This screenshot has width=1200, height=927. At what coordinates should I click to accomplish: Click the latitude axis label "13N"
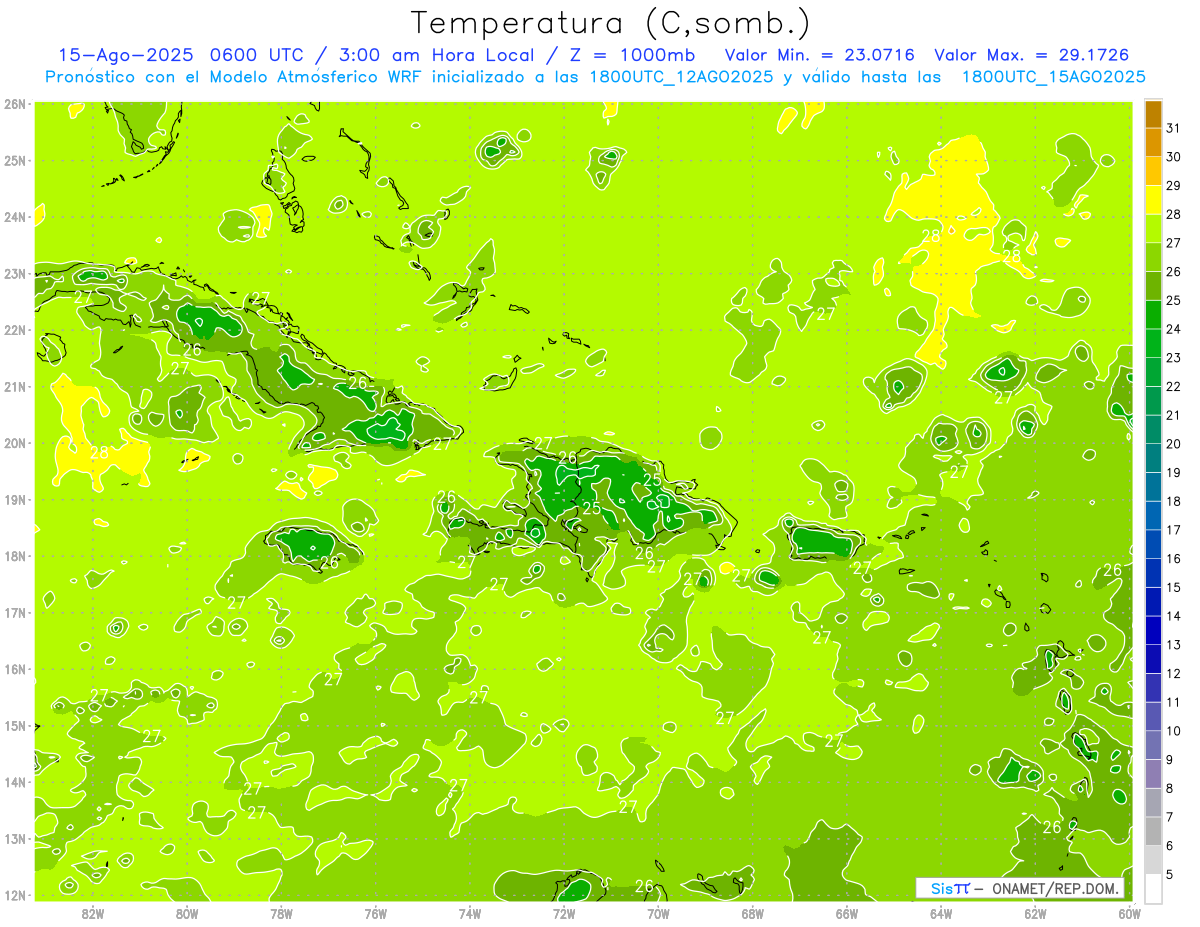click(15, 839)
